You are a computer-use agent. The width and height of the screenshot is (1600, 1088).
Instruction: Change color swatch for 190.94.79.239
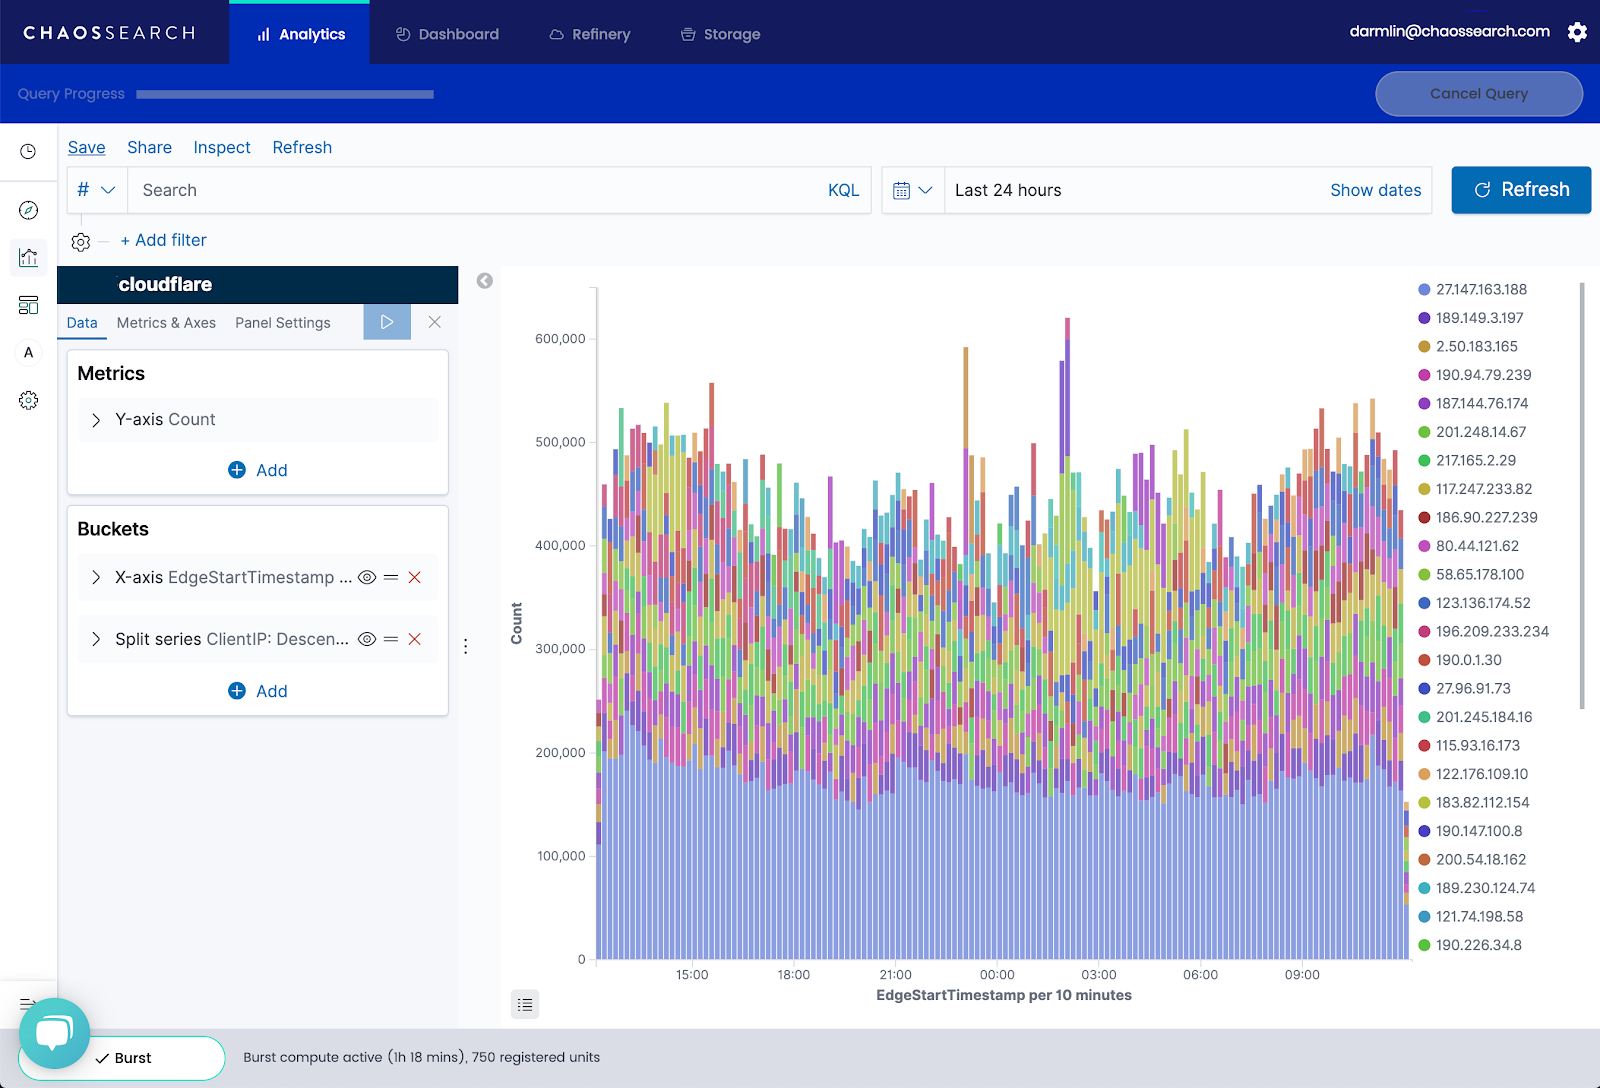click(1424, 375)
